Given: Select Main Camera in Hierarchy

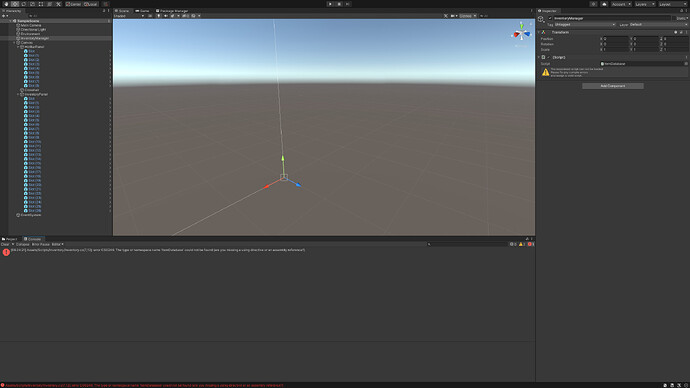Looking at the screenshot, I should 31,25.
